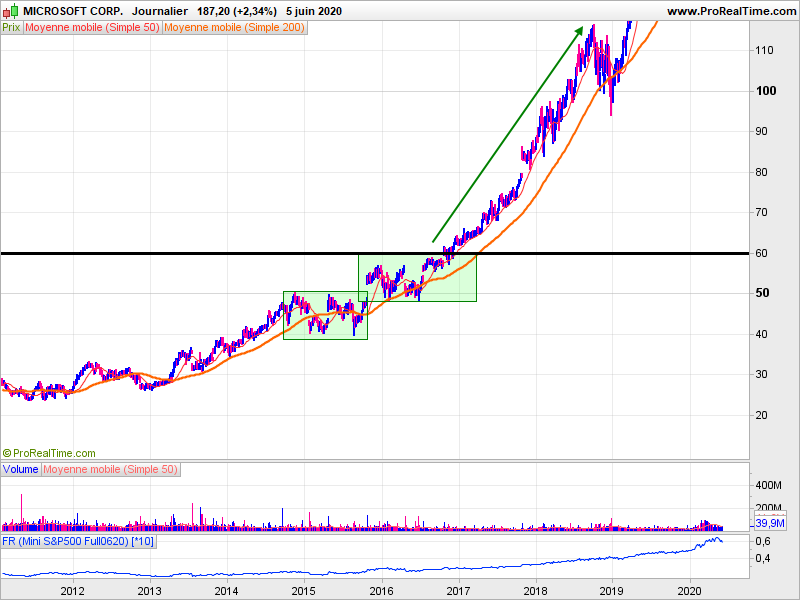800x600 pixels.
Task: Open the volume Moyenne mobile (Simple 50) label
Action: click(x=111, y=469)
